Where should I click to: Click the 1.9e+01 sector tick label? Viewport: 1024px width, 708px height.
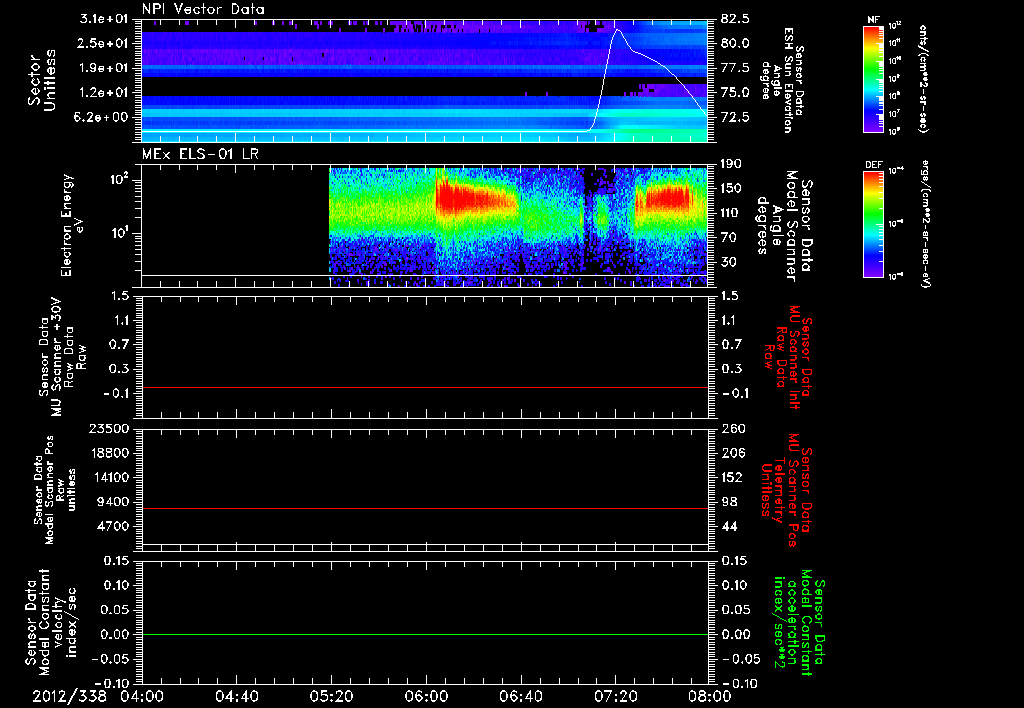(x=103, y=68)
